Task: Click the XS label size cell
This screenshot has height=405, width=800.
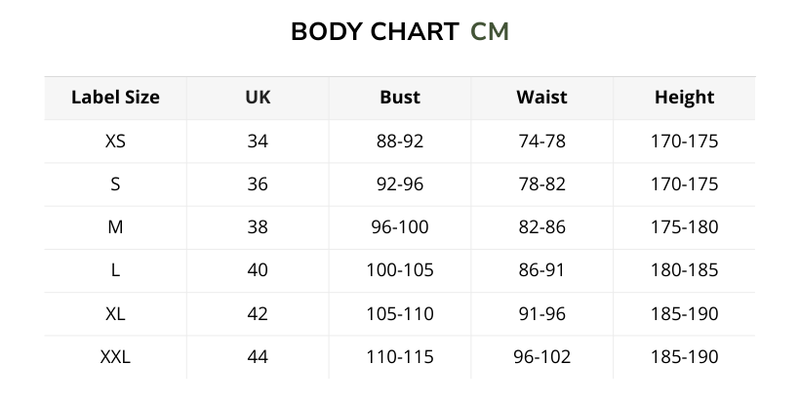Action: 115,141
